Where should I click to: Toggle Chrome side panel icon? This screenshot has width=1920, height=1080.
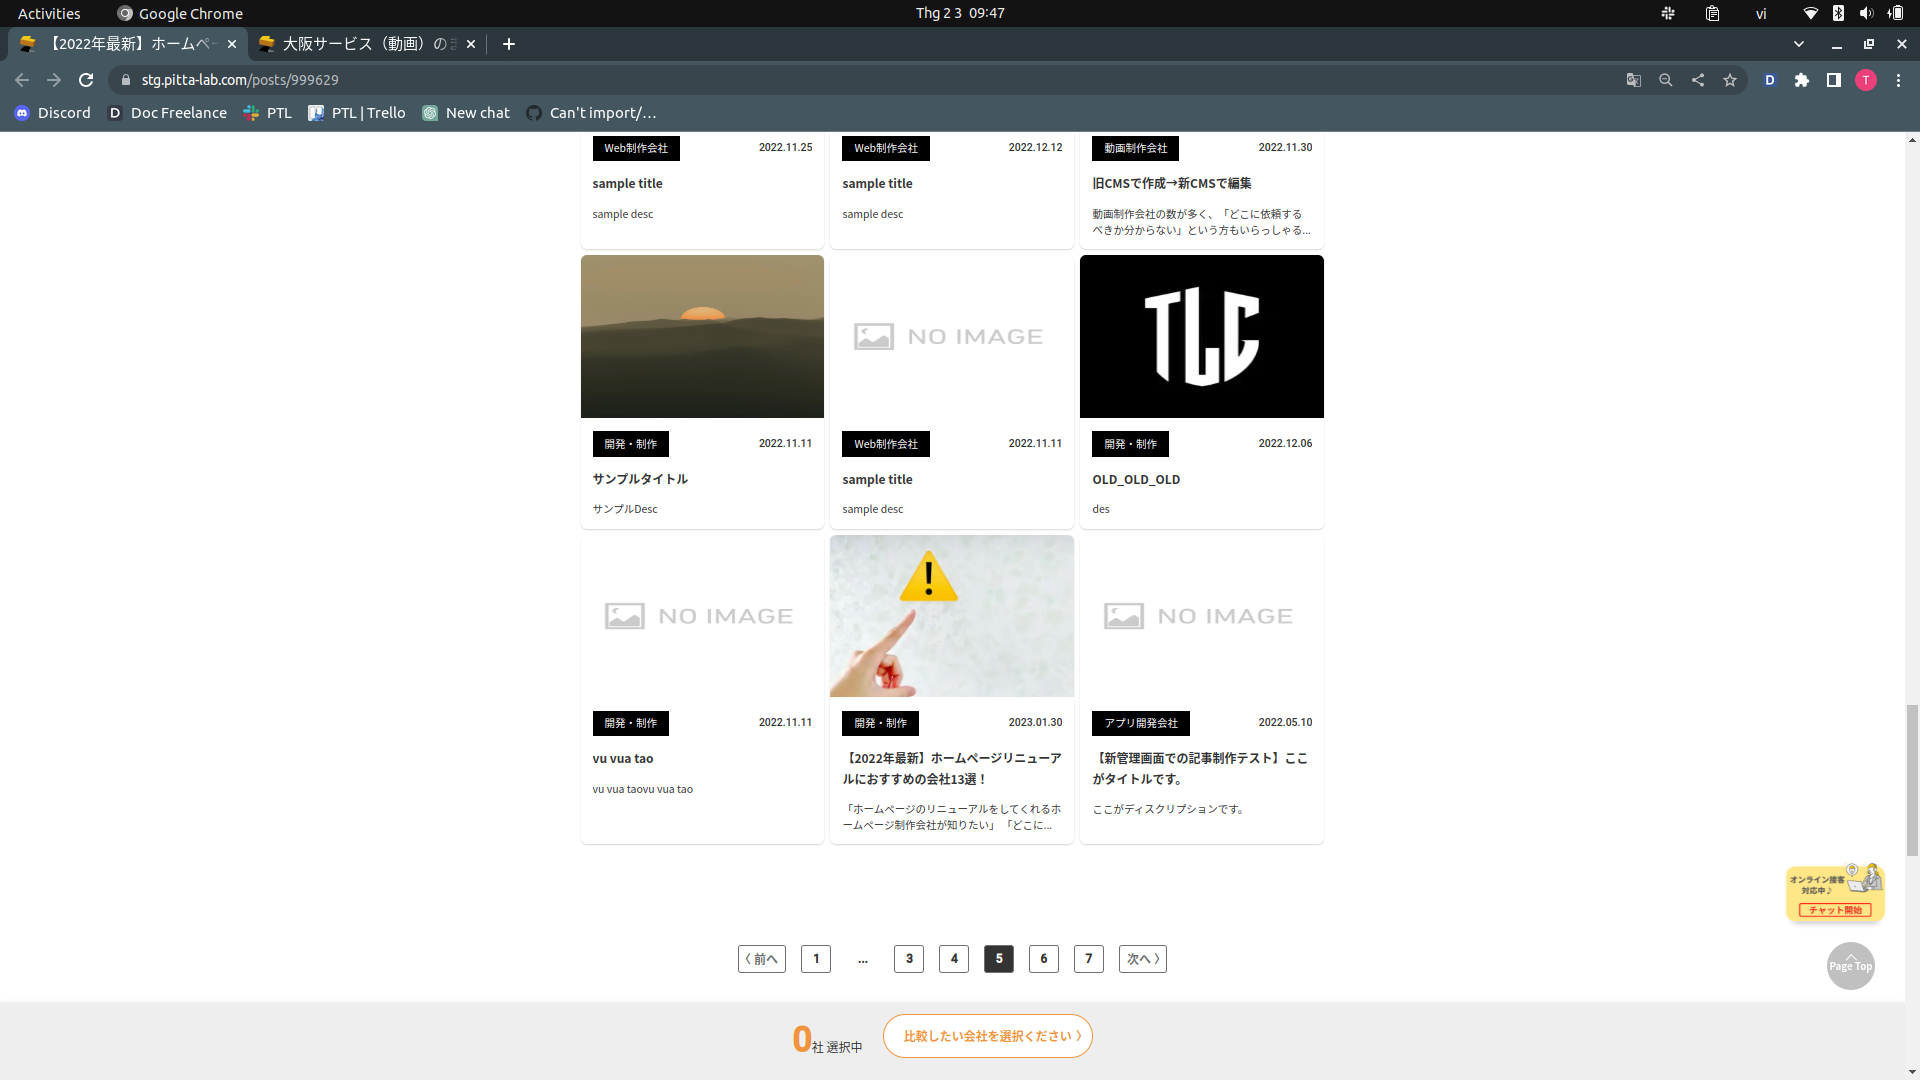coord(1834,80)
